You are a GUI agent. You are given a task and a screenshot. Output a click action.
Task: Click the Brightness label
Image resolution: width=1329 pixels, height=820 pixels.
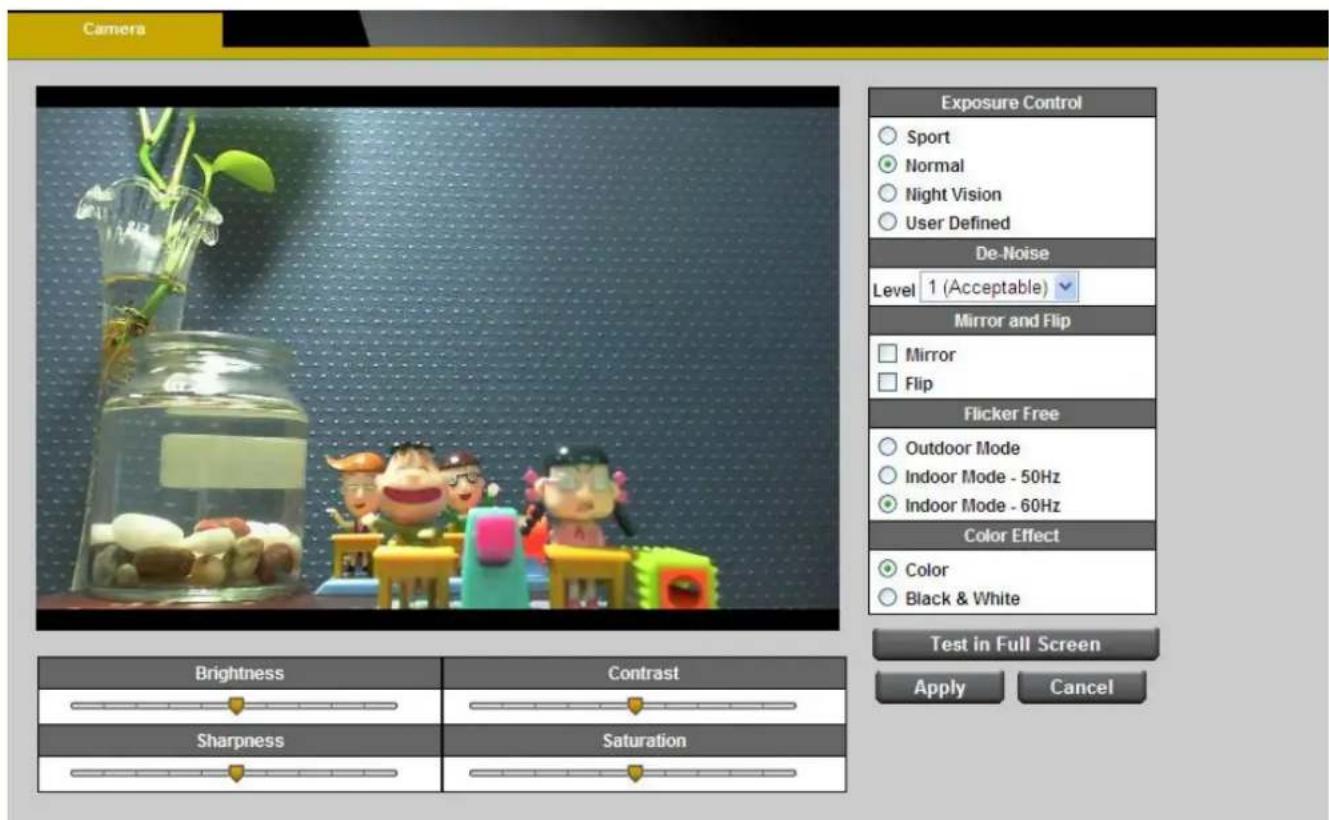click(x=240, y=674)
